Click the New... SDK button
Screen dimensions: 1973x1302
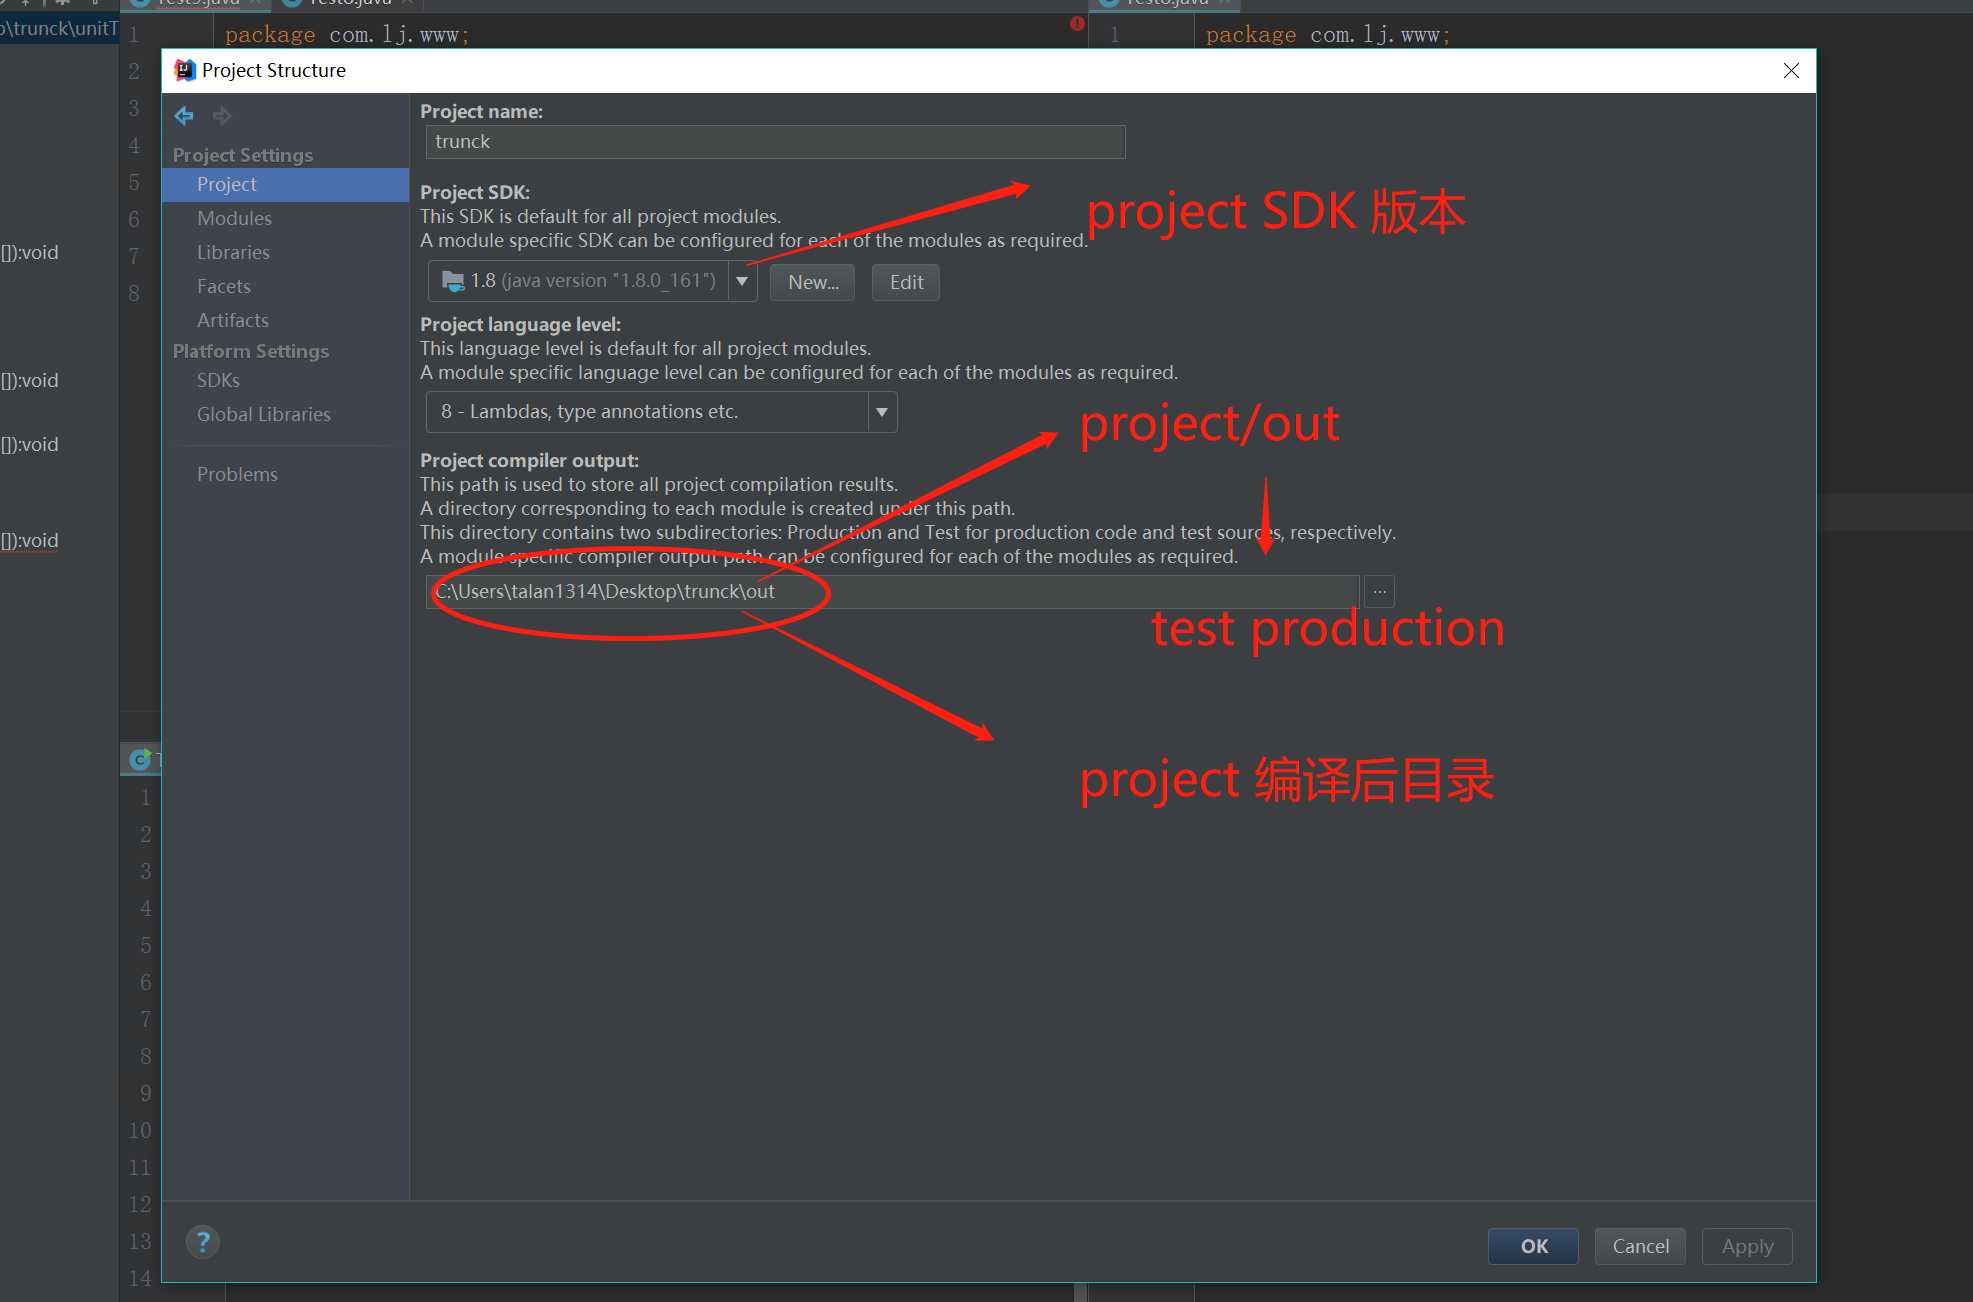click(812, 282)
